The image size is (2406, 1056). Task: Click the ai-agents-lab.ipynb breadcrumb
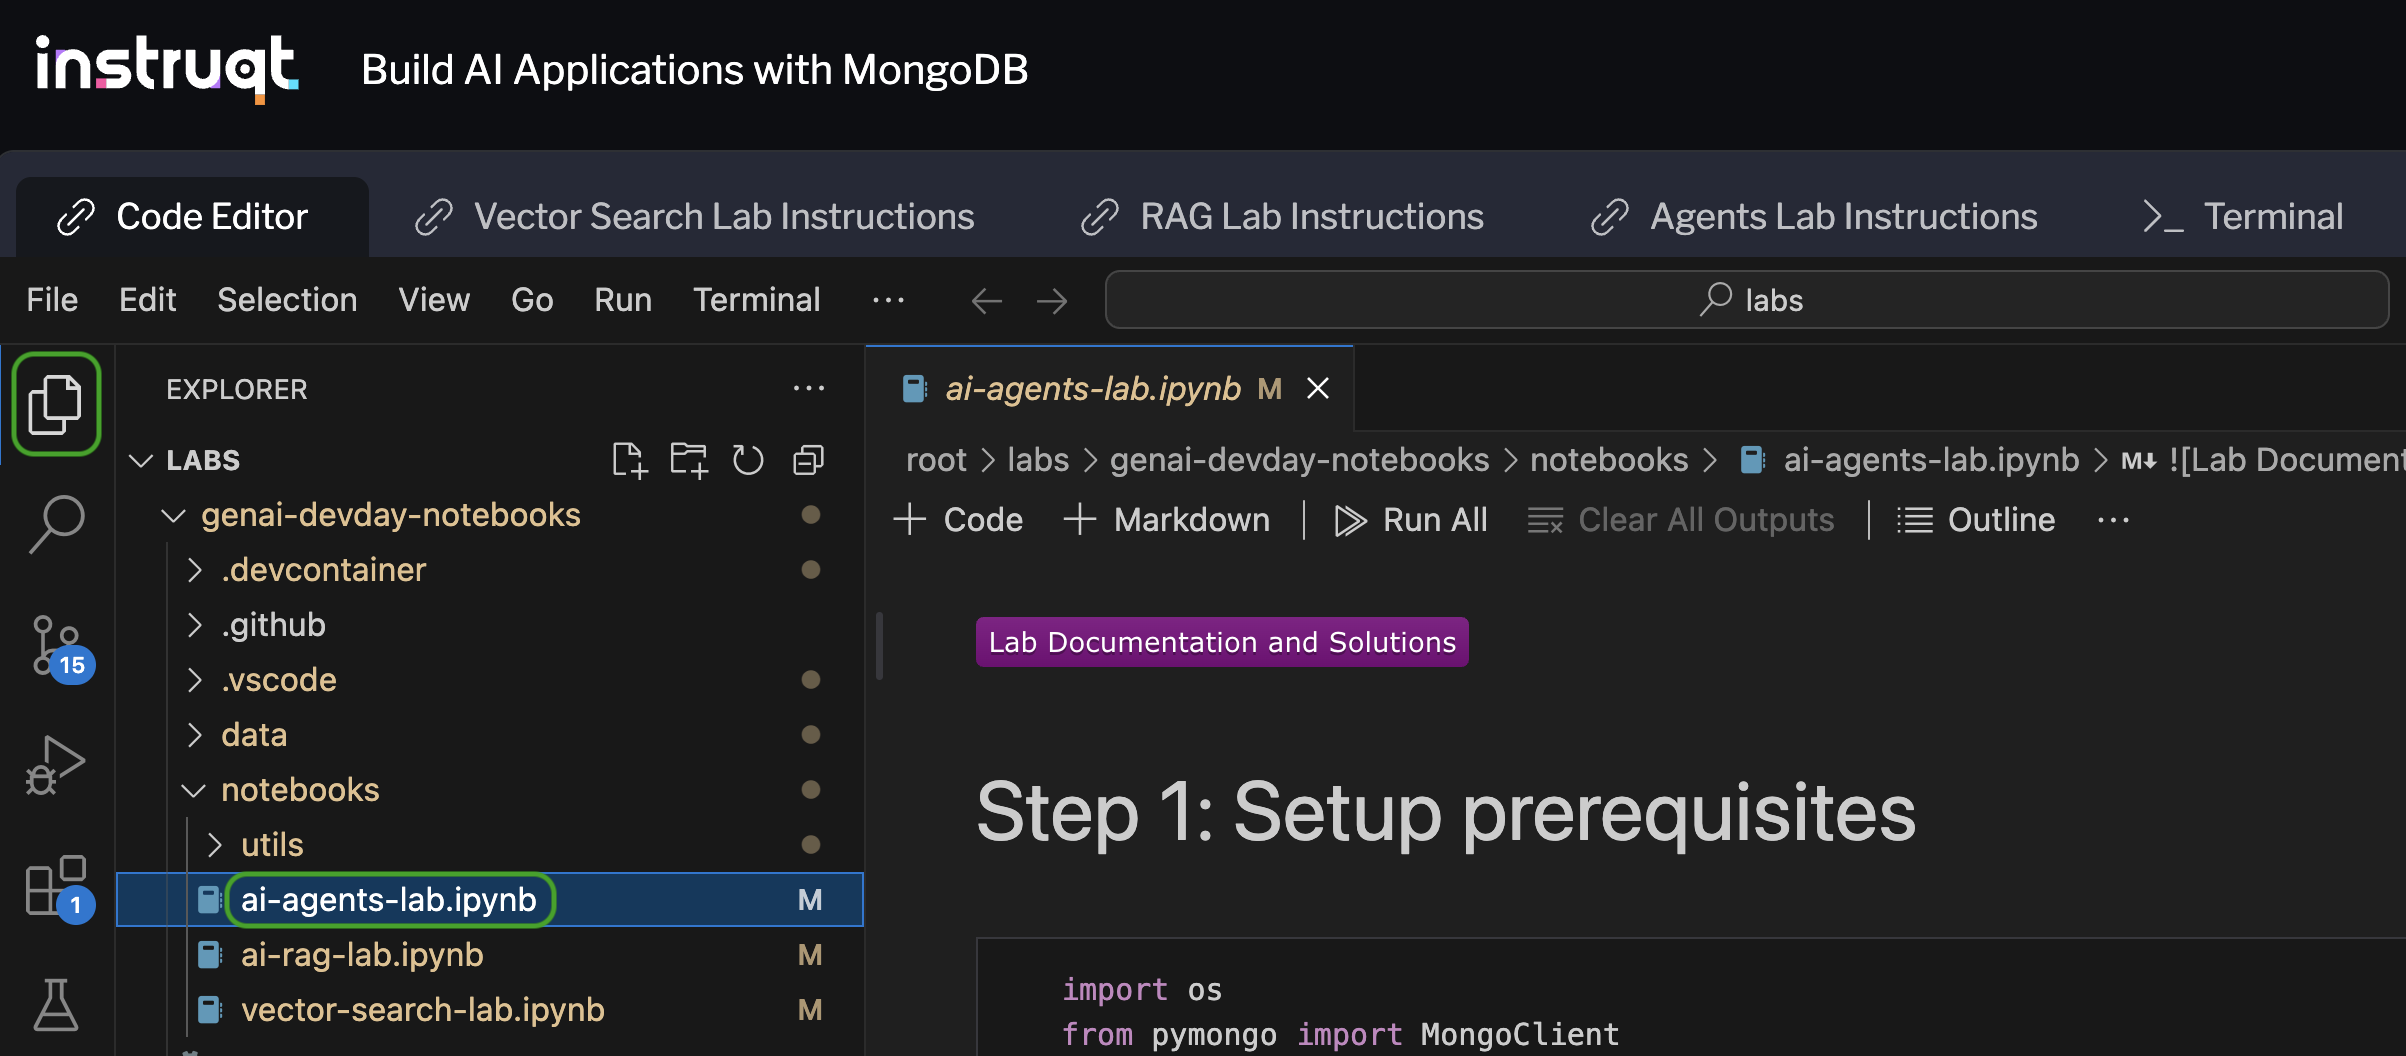point(1910,460)
